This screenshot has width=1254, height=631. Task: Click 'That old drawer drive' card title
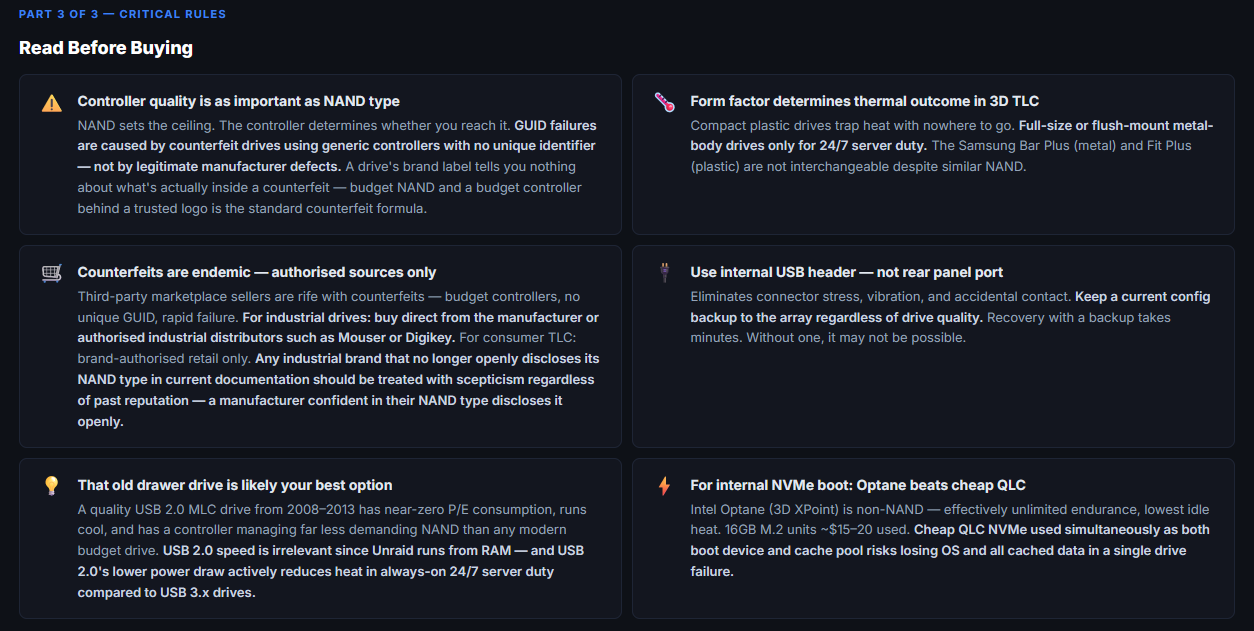(235, 485)
